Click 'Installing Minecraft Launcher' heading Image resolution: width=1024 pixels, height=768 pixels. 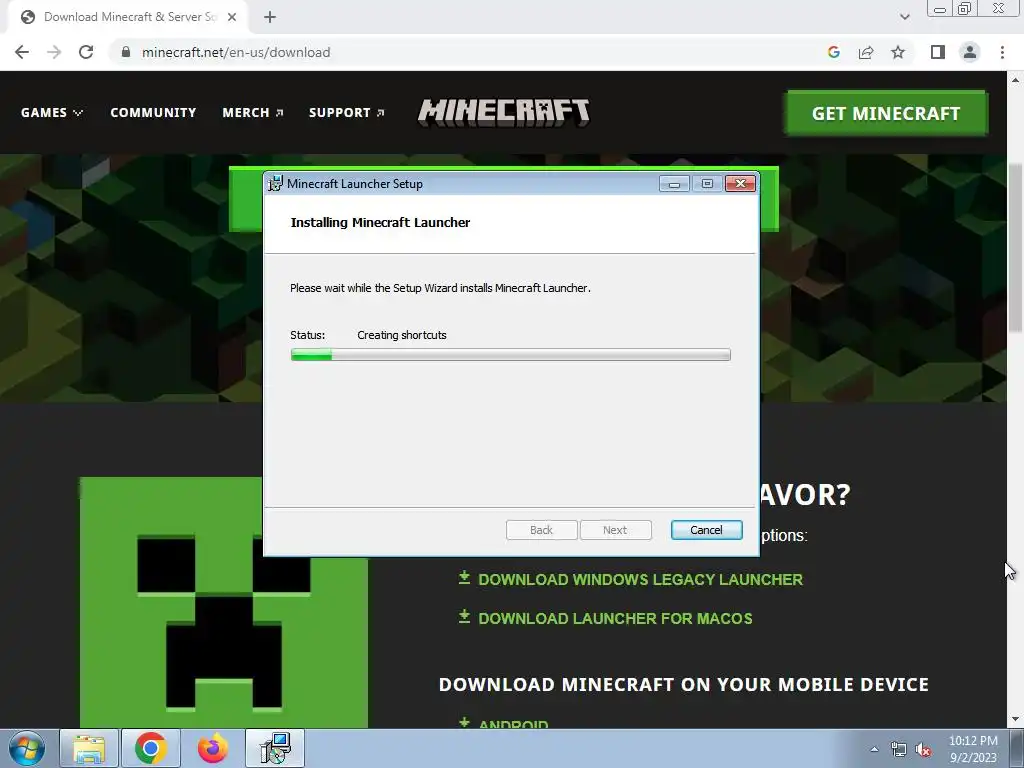point(380,222)
